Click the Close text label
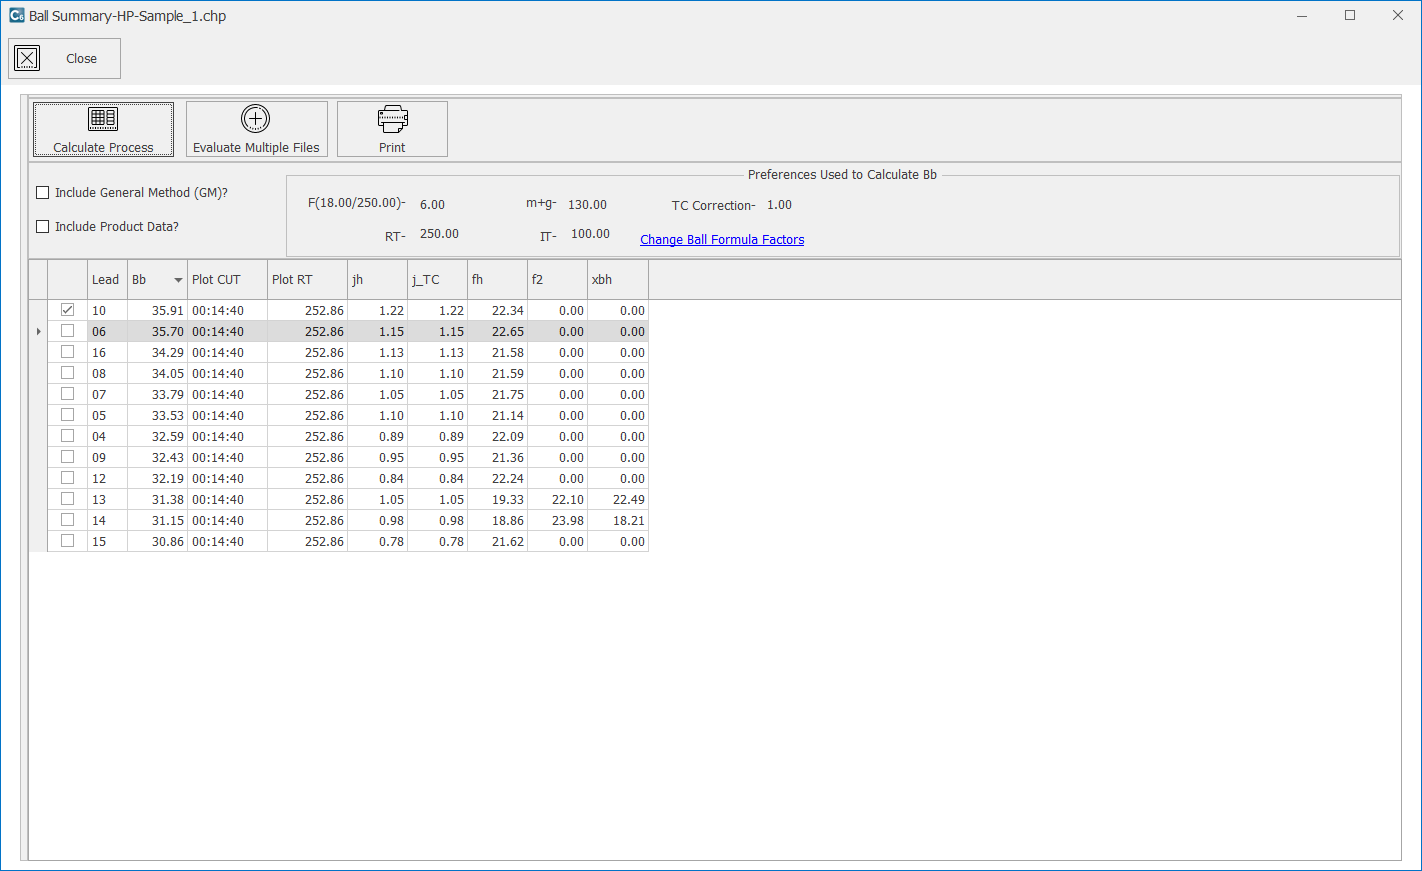 [81, 58]
